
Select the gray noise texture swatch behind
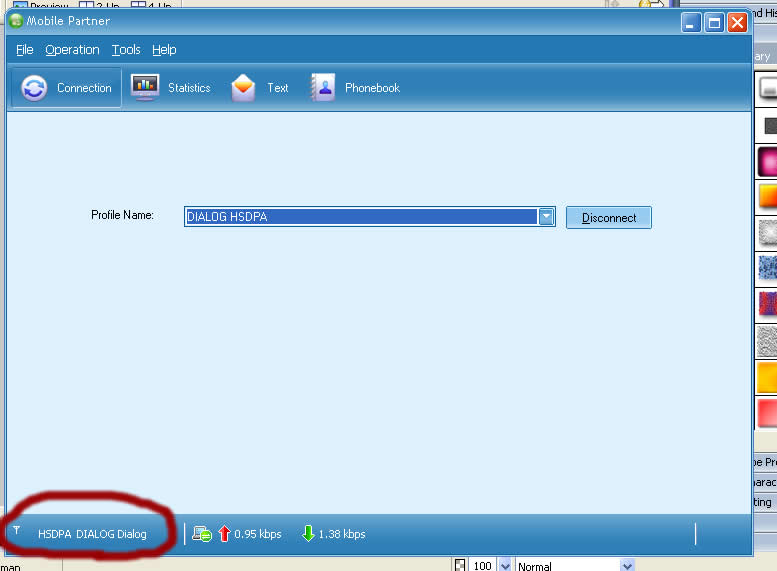tap(768, 340)
